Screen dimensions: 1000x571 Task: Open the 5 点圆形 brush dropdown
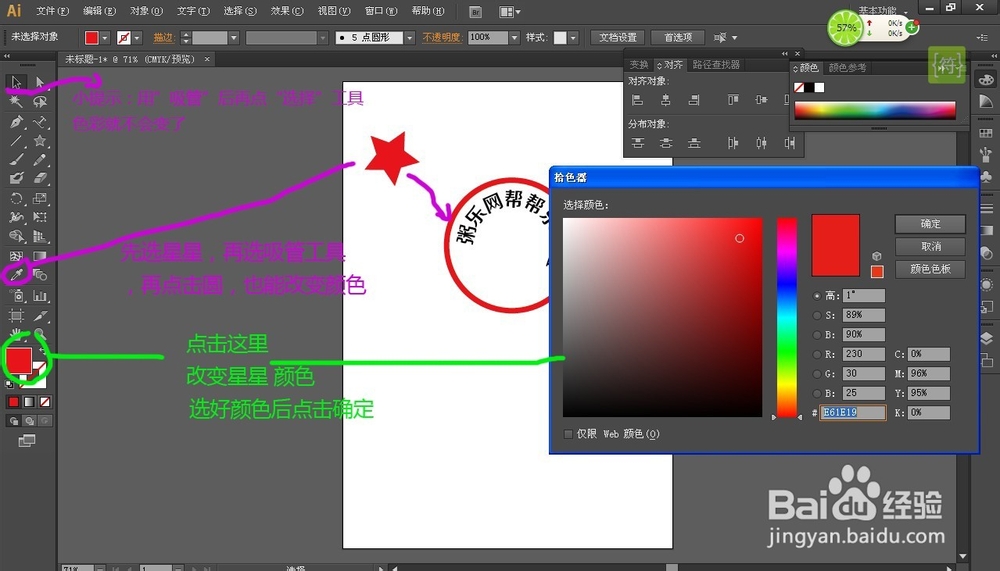click(x=409, y=38)
